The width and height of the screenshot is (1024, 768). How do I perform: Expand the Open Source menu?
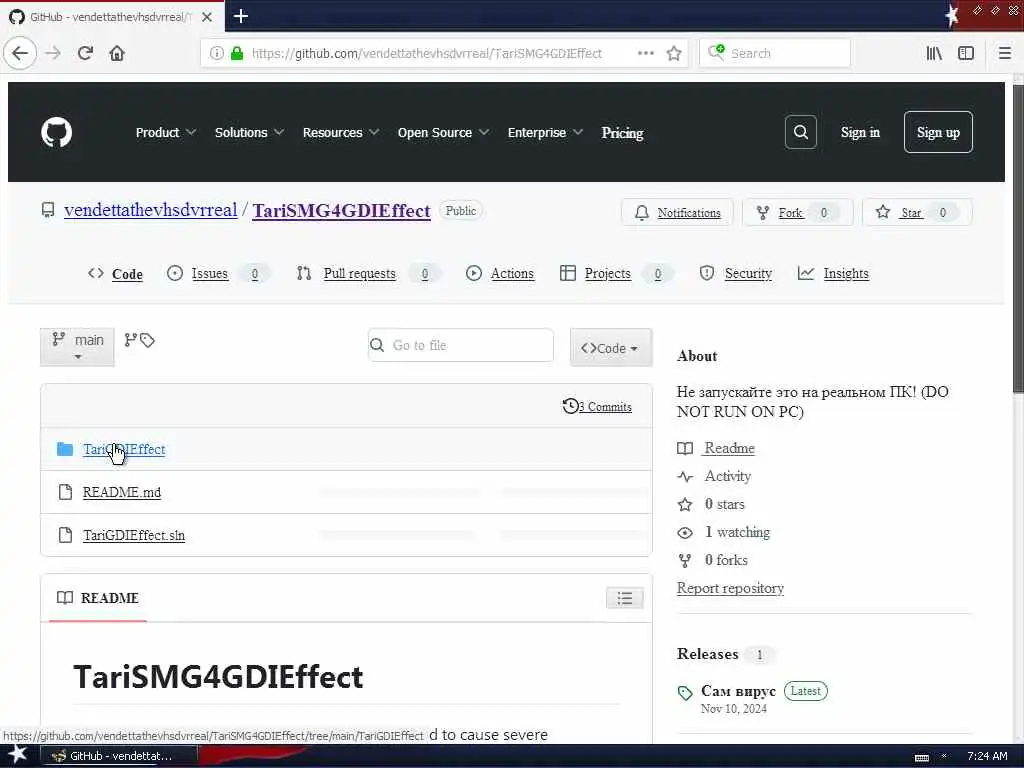pyautogui.click(x=443, y=133)
